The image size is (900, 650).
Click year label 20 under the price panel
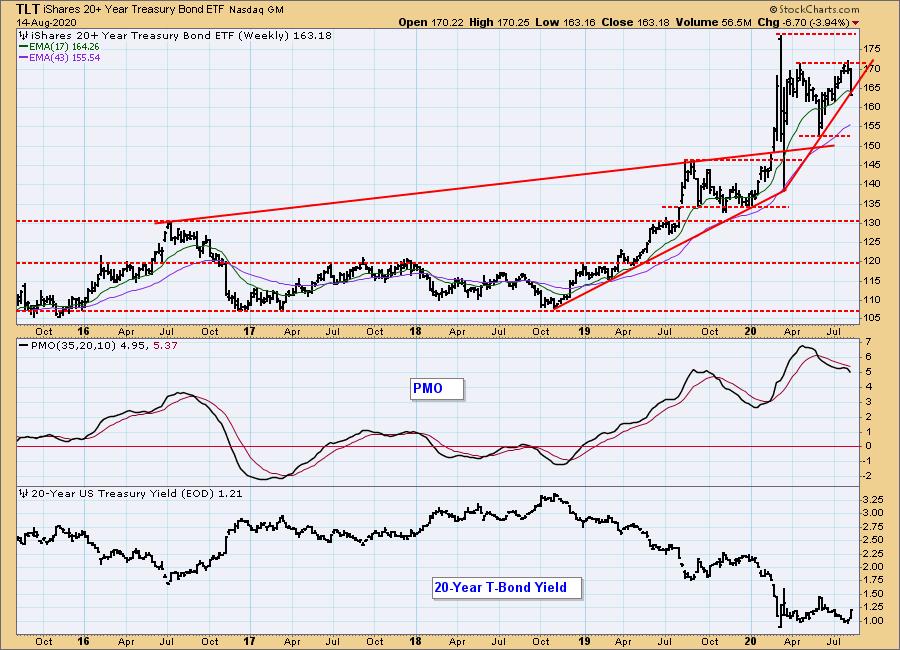[x=750, y=331]
